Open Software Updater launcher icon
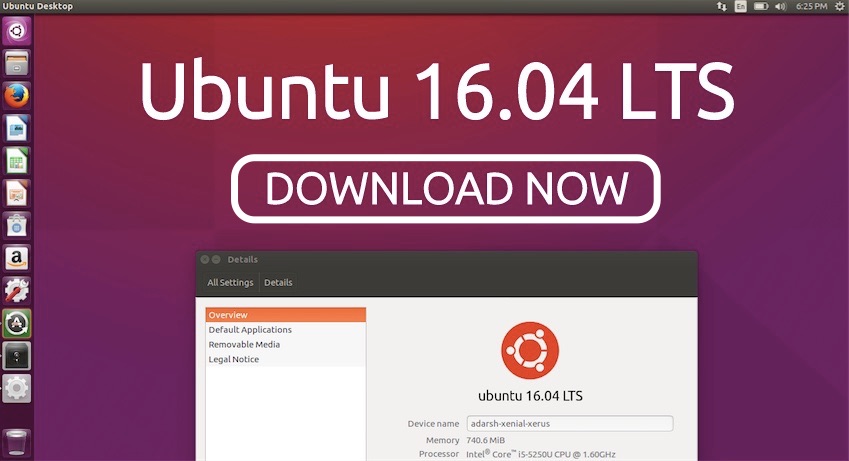 pos(17,323)
